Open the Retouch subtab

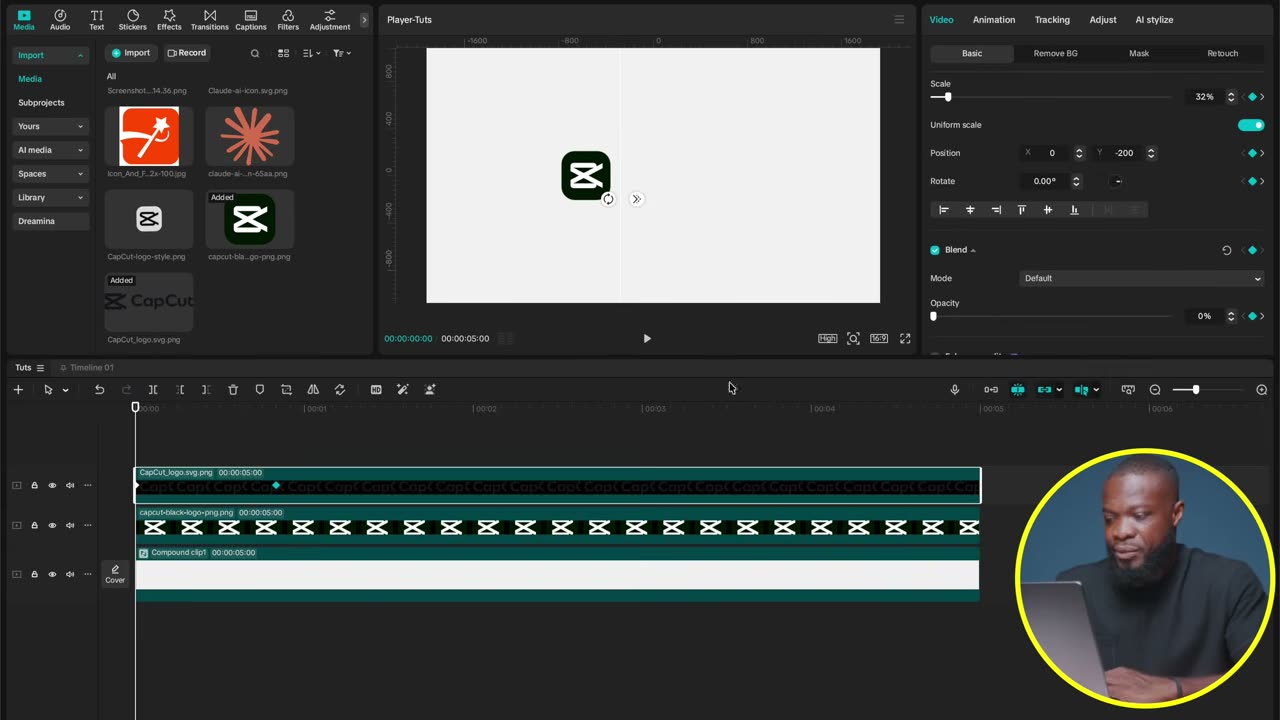click(x=1222, y=53)
